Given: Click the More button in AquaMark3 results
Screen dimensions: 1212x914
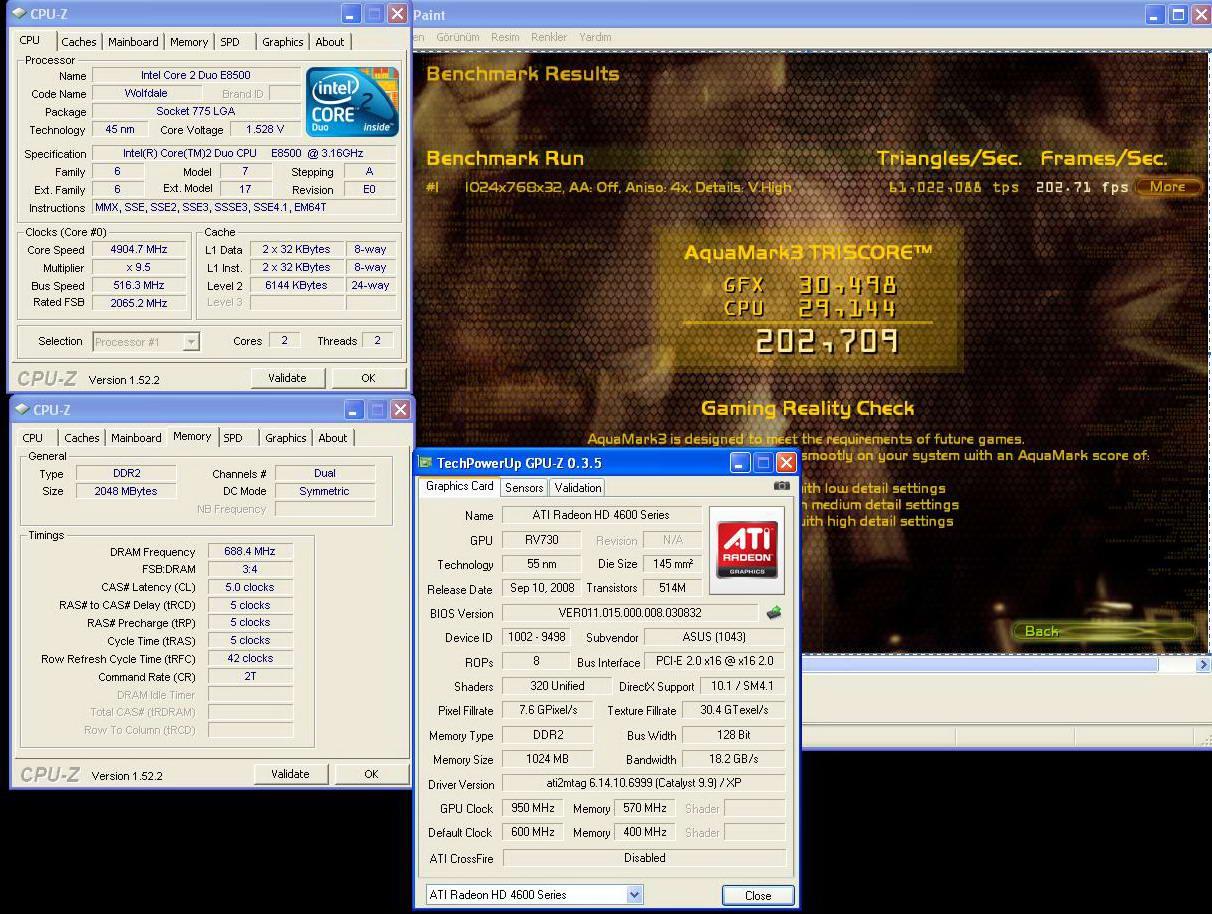Looking at the screenshot, I should pyautogui.click(x=1167, y=187).
